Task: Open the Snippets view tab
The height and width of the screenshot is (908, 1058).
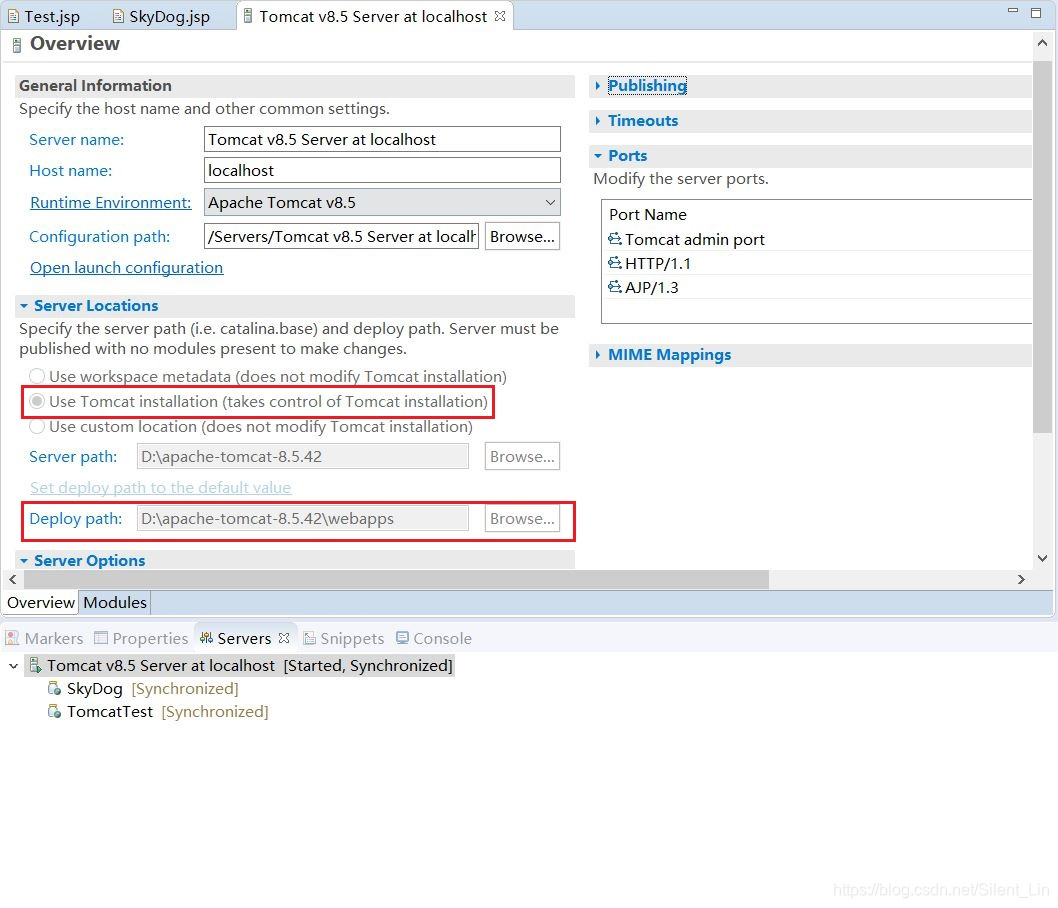Action: [x=343, y=638]
